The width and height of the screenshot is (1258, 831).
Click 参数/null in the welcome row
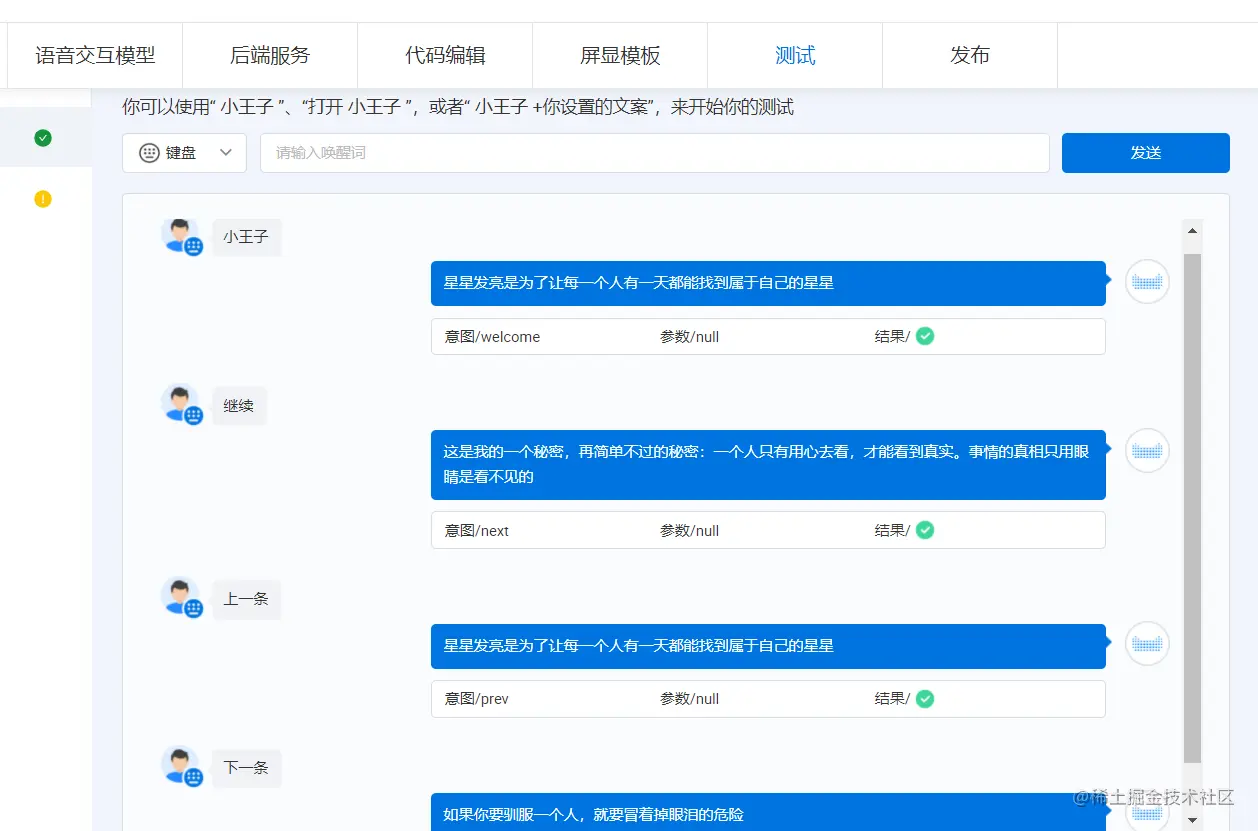pyautogui.click(x=689, y=337)
